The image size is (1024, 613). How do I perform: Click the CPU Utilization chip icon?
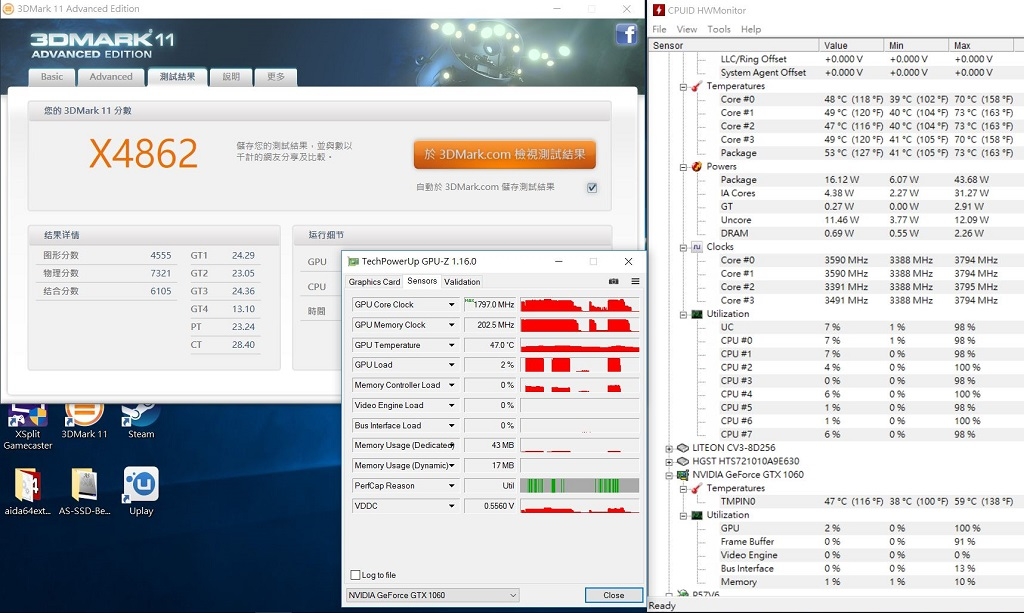tap(697, 314)
